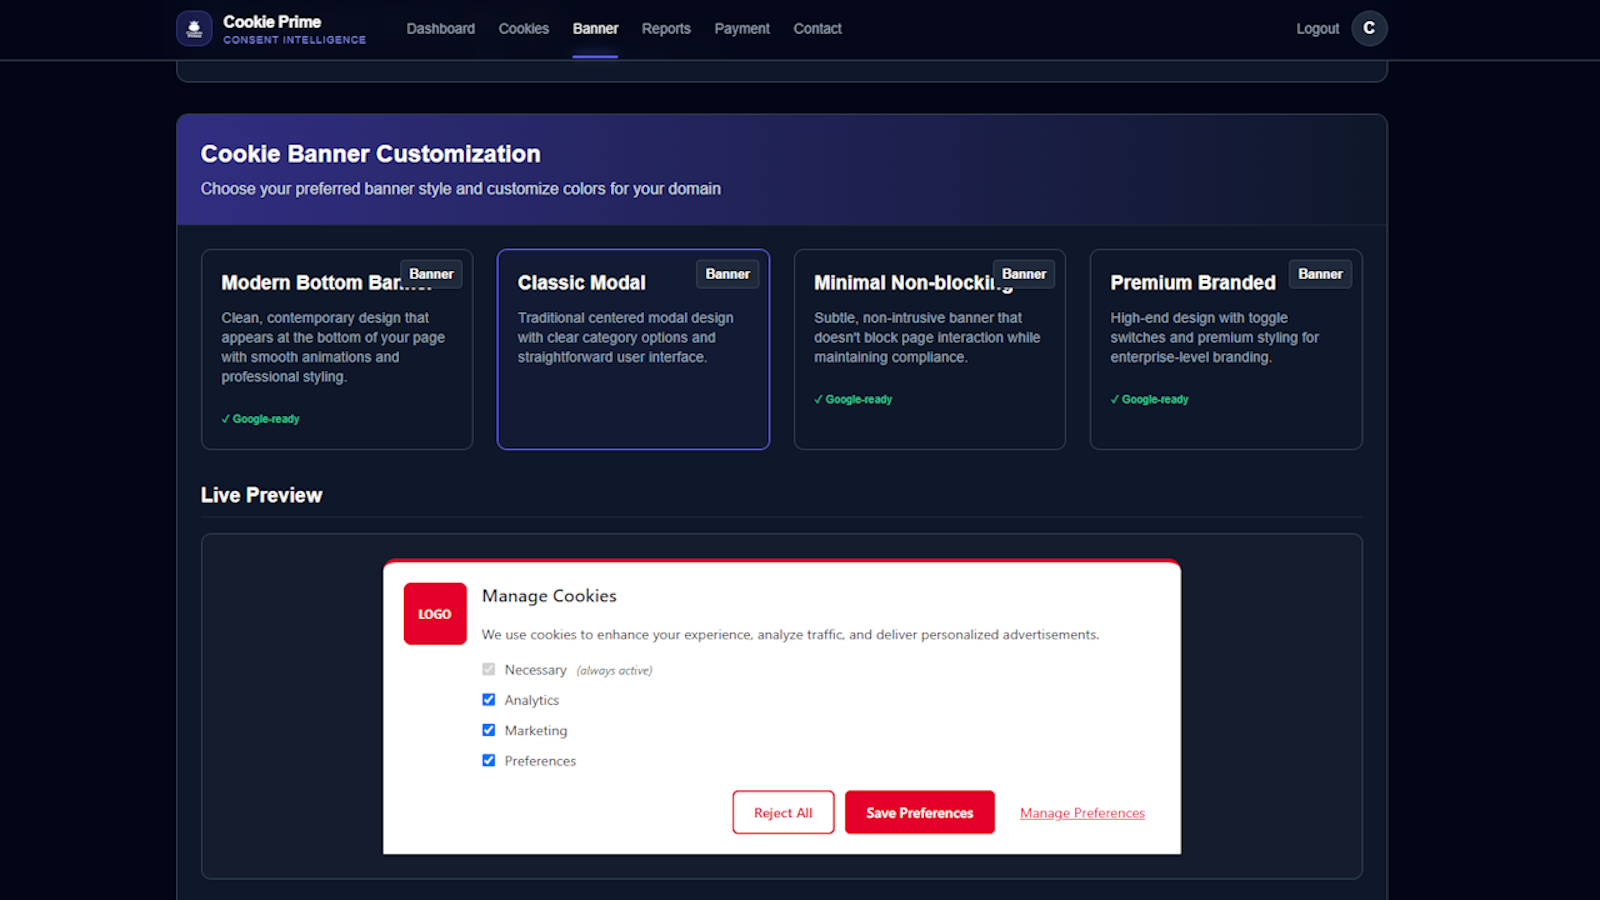Click Google-ready label under Premium Branded
Screen dimensions: 1600x900
click(1149, 399)
